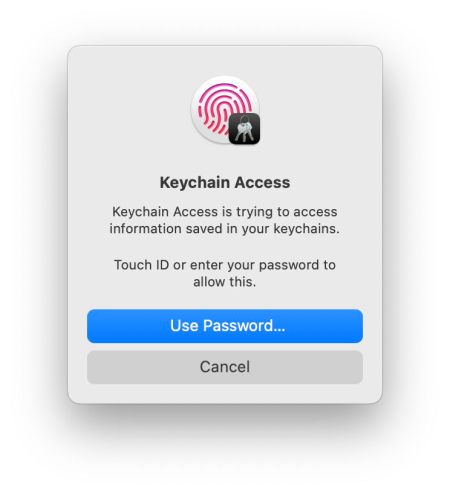Click empty dialog area beside the Touch ID icon
The width and height of the screenshot is (450, 493).
[x=317, y=110]
